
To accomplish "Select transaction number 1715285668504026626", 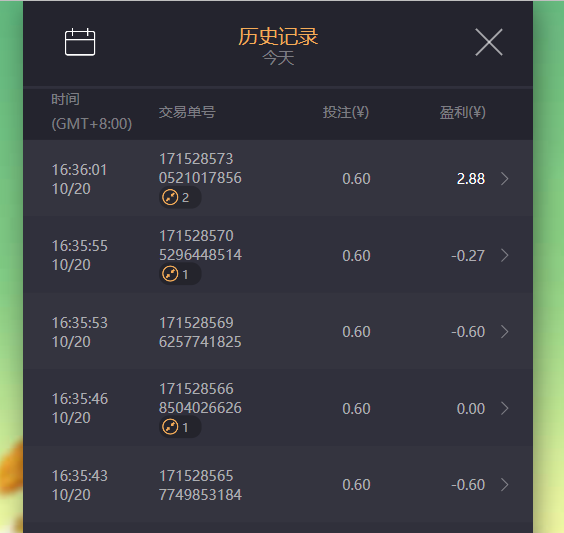I will point(200,398).
